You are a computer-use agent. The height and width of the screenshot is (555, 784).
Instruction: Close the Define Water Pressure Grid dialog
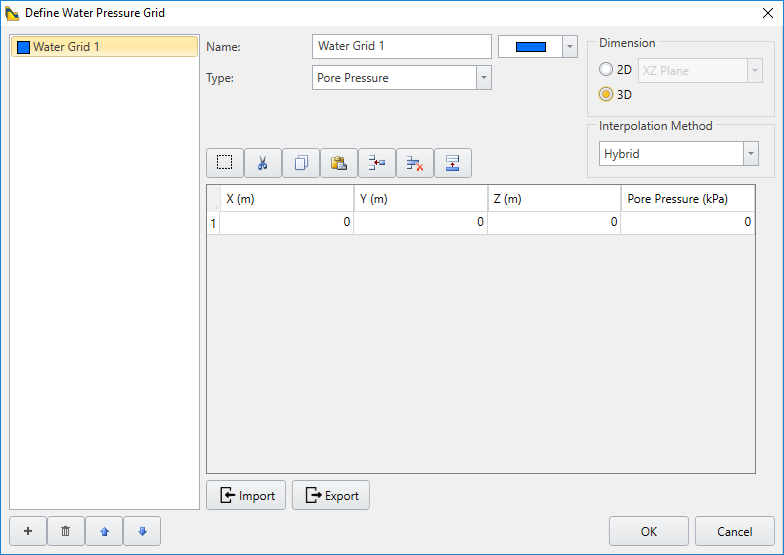pyautogui.click(x=768, y=13)
